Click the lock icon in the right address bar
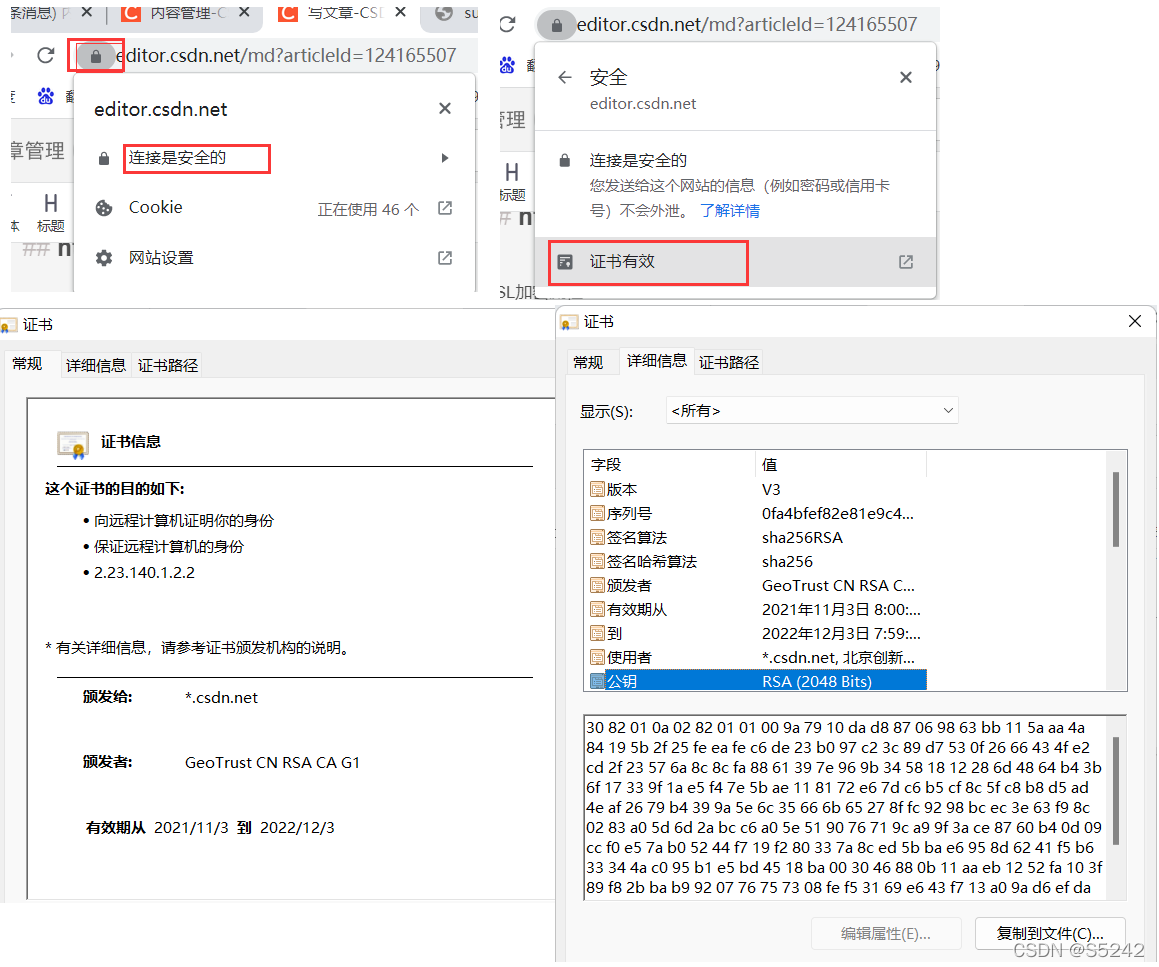 click(557, 26)
